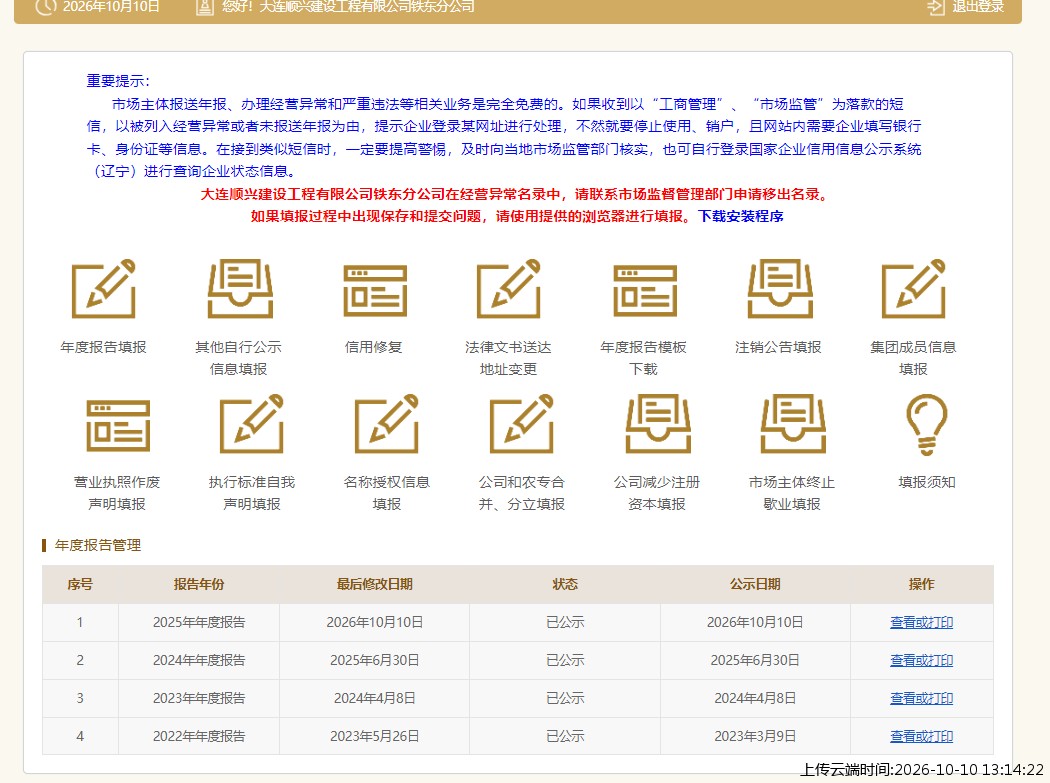This screenshot has width=1050, height=783.
Task: Open 查看或打印 for 2024年年度报告
Action: 921,660
